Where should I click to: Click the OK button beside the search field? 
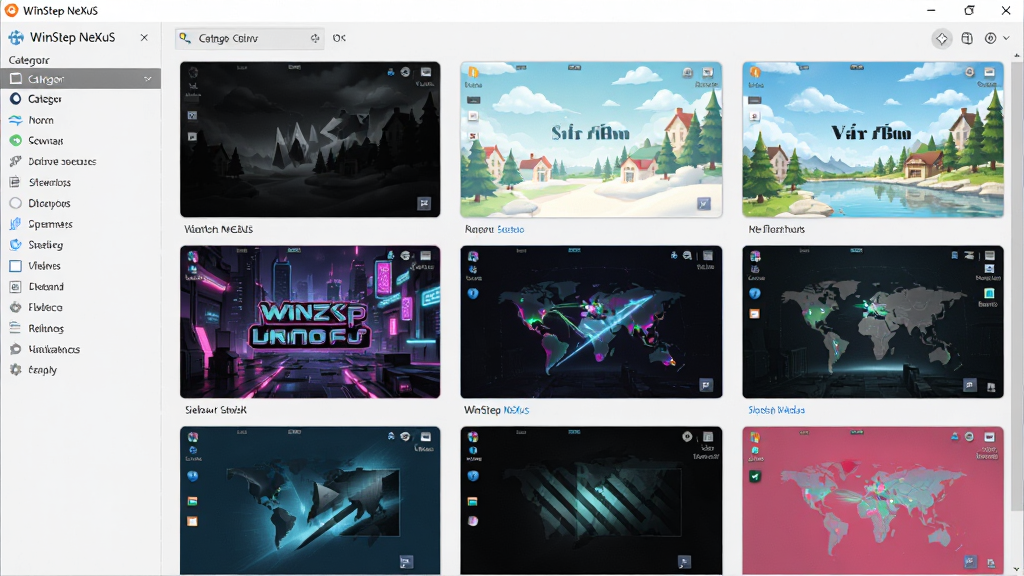tap(339, 39)
